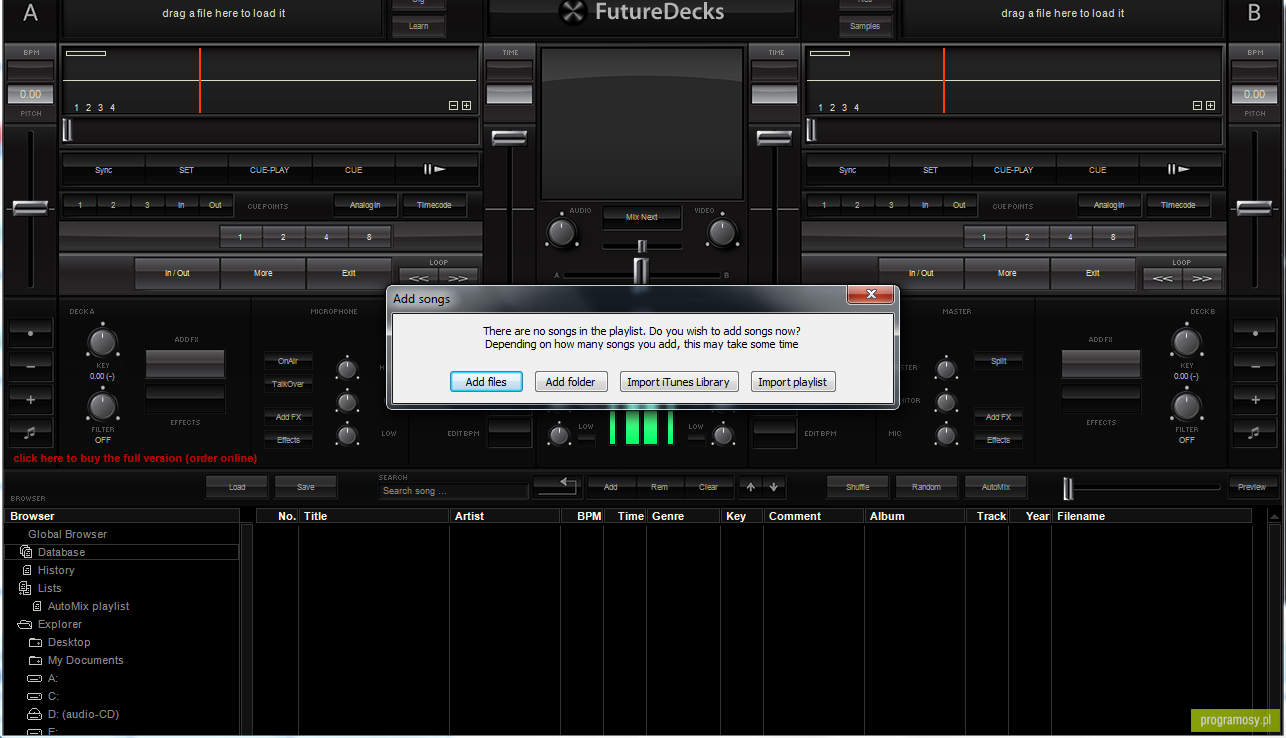Click the music note button right of Deck B
The width and height of the screenshot is (1286, 738).
click(1255, 433)
